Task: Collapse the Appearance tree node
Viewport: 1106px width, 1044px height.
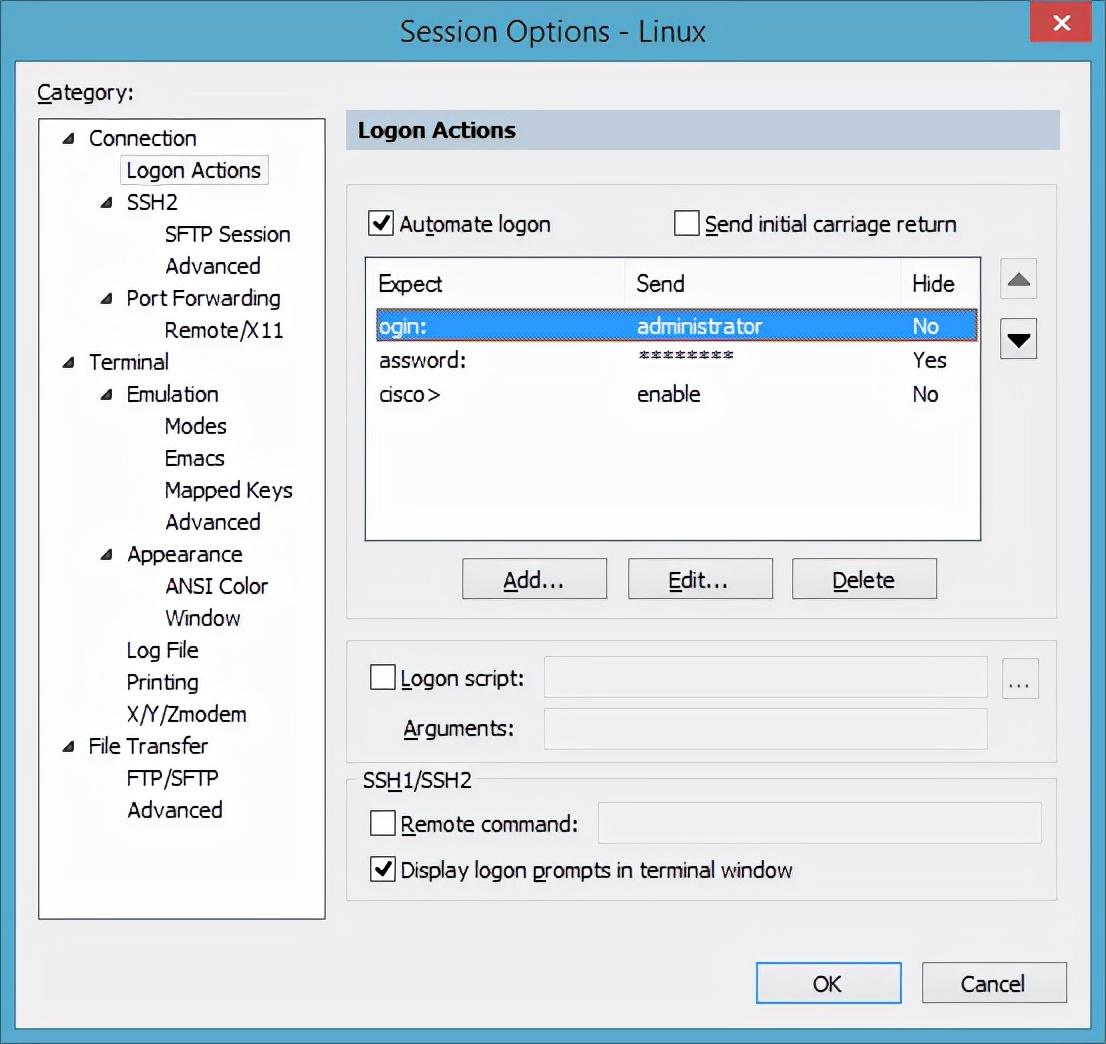Action: point(107,554)
